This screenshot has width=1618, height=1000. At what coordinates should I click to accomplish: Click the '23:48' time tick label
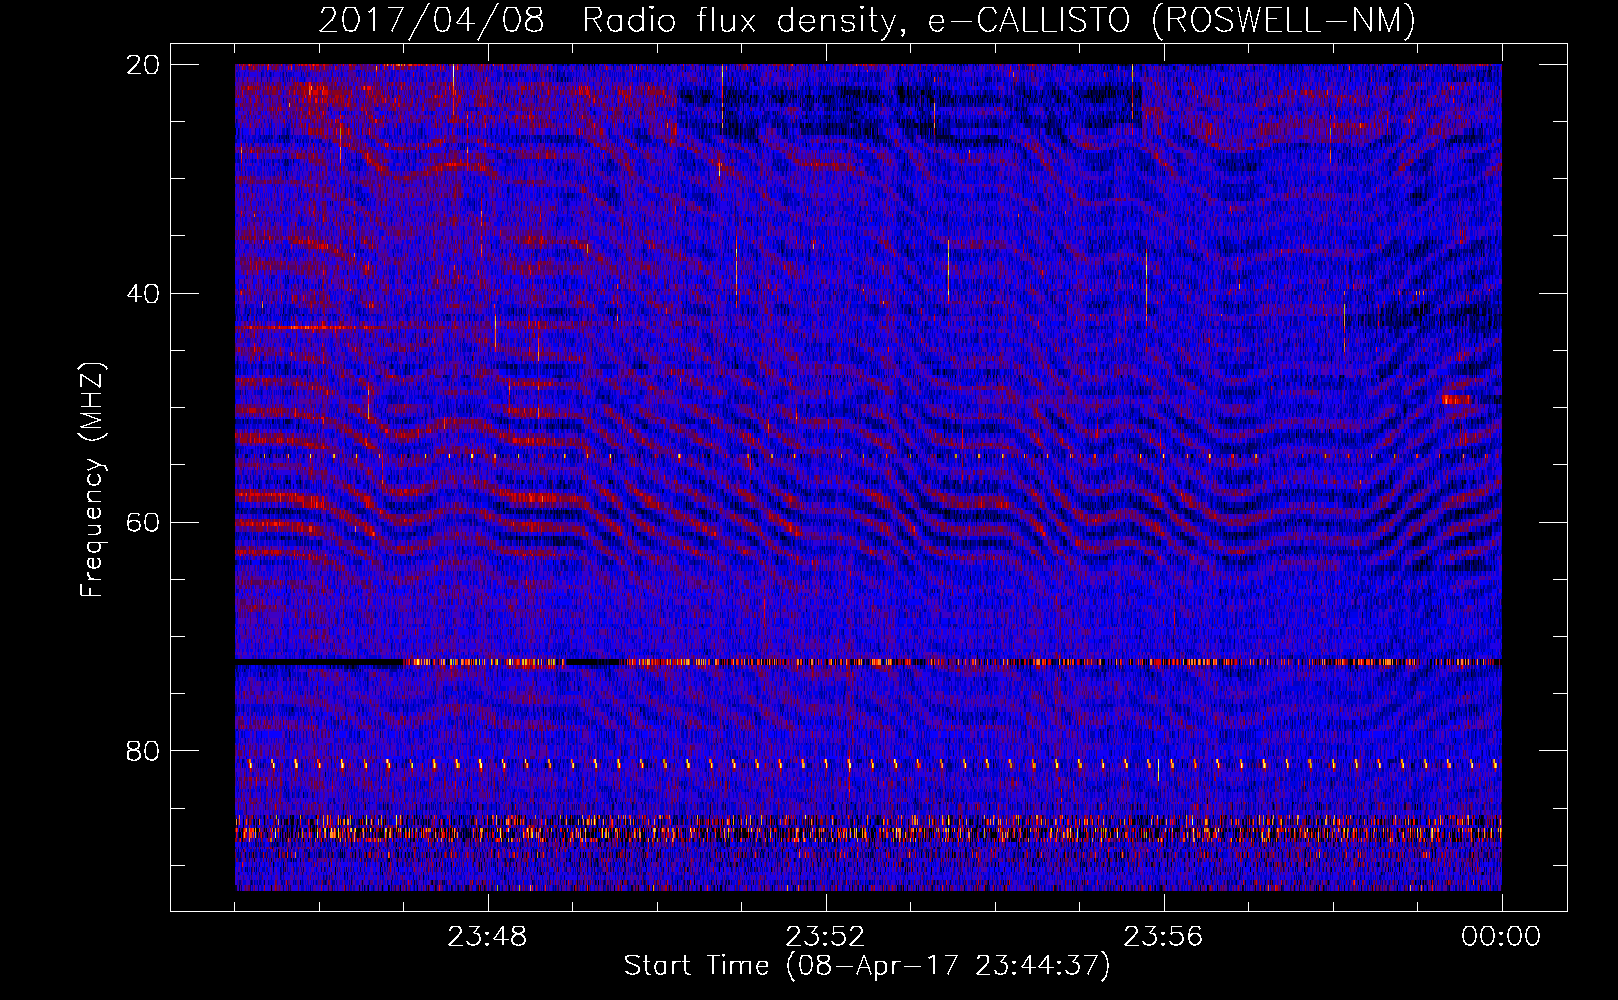[x=487, y=937]
